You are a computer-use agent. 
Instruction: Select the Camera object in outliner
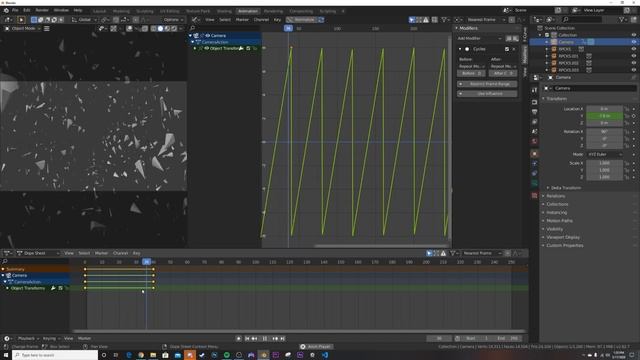[566, 42]
